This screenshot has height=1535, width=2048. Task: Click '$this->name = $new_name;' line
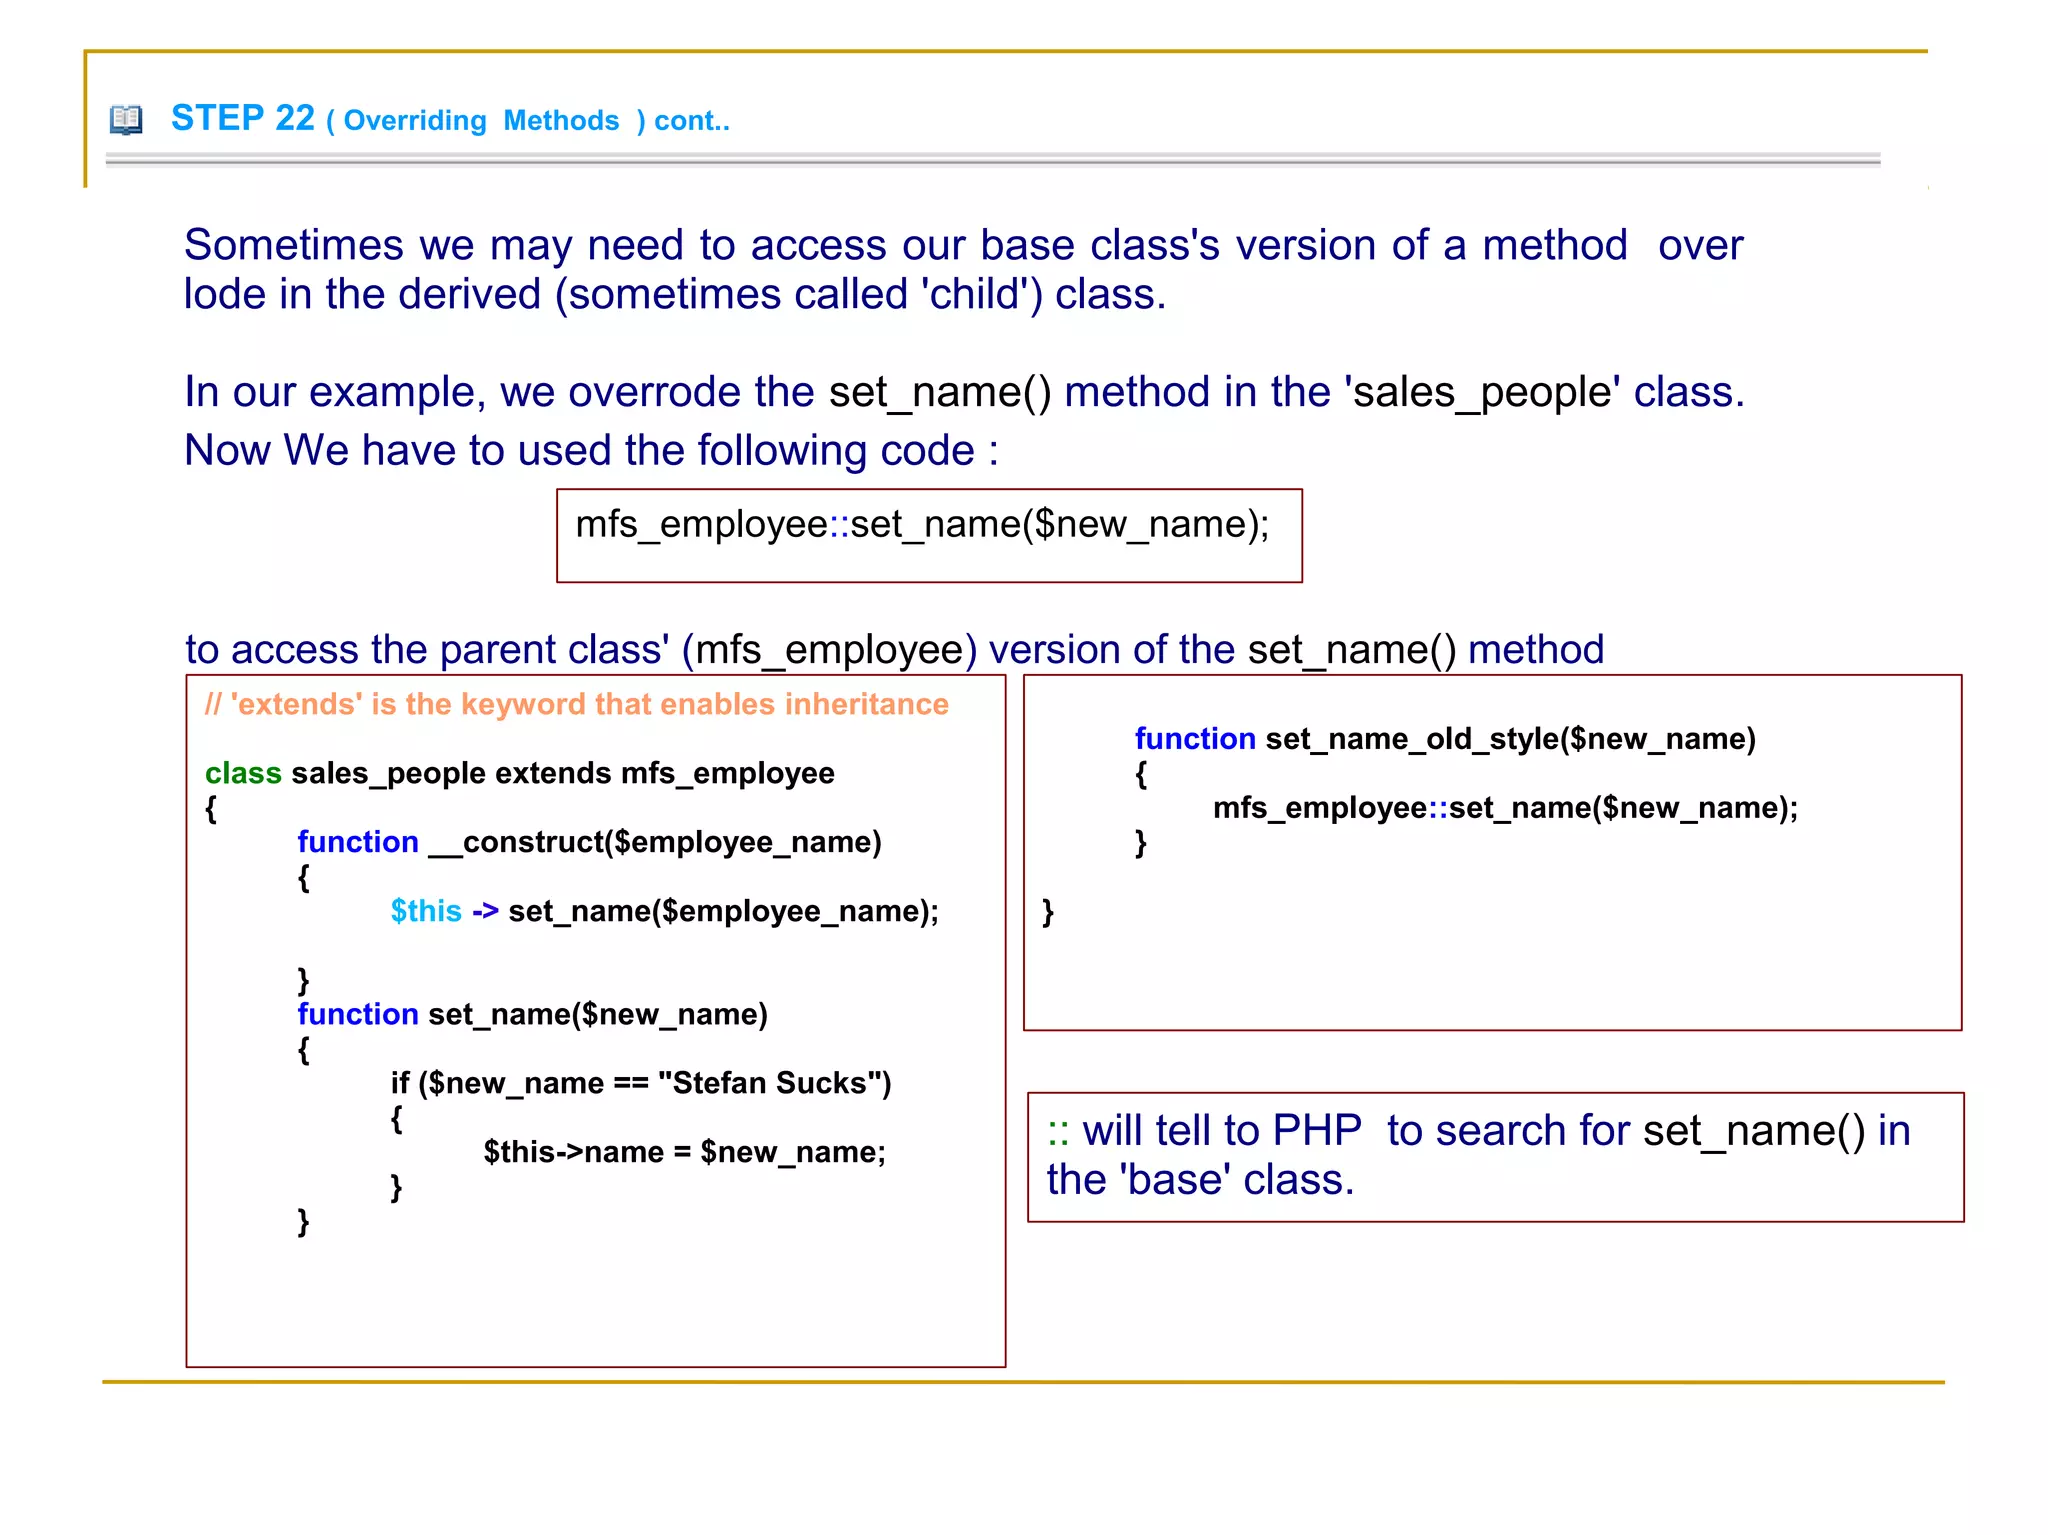click(x=684, y=1152)
